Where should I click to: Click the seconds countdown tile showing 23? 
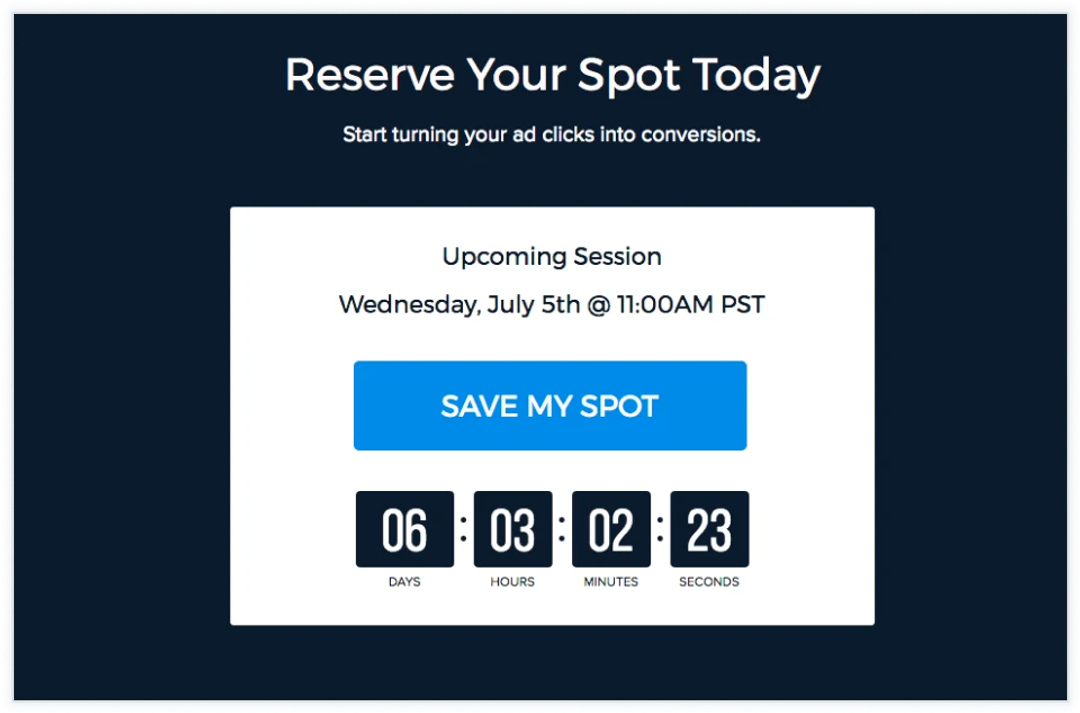[709, 529]
